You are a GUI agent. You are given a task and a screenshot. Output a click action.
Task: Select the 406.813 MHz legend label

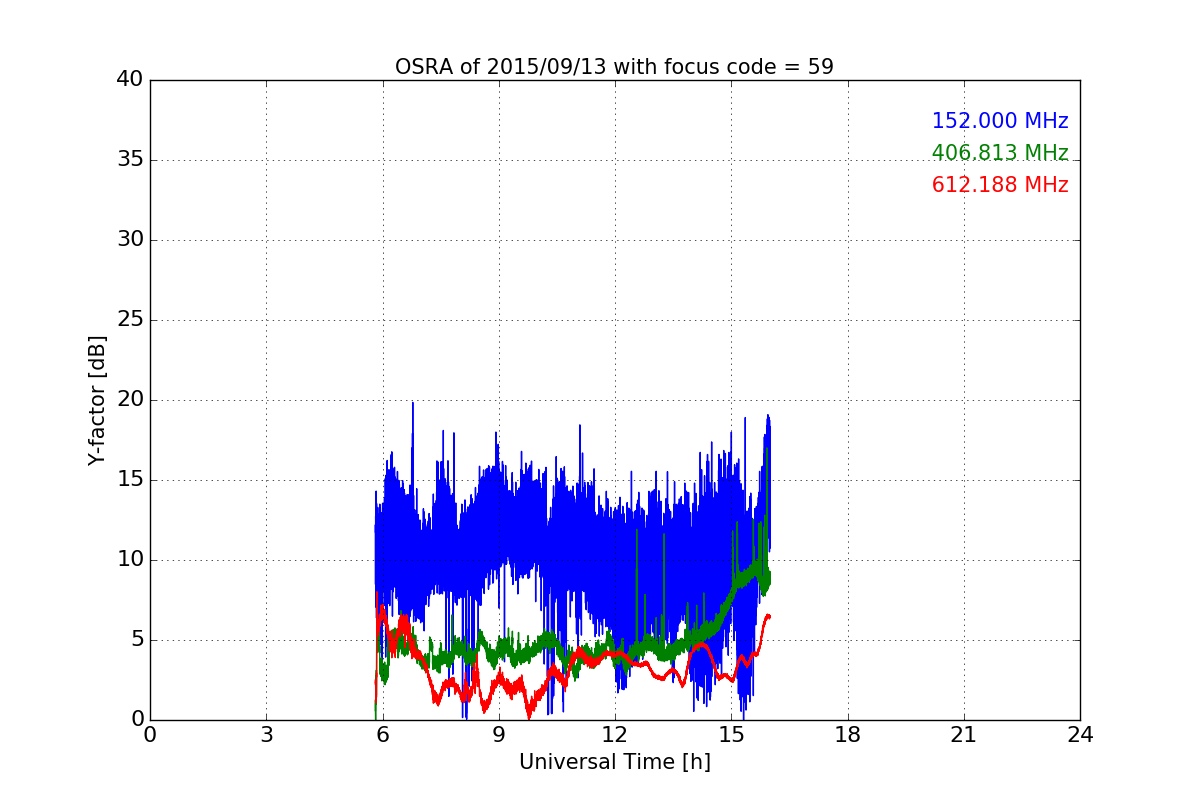click(x=1000, y=153)
